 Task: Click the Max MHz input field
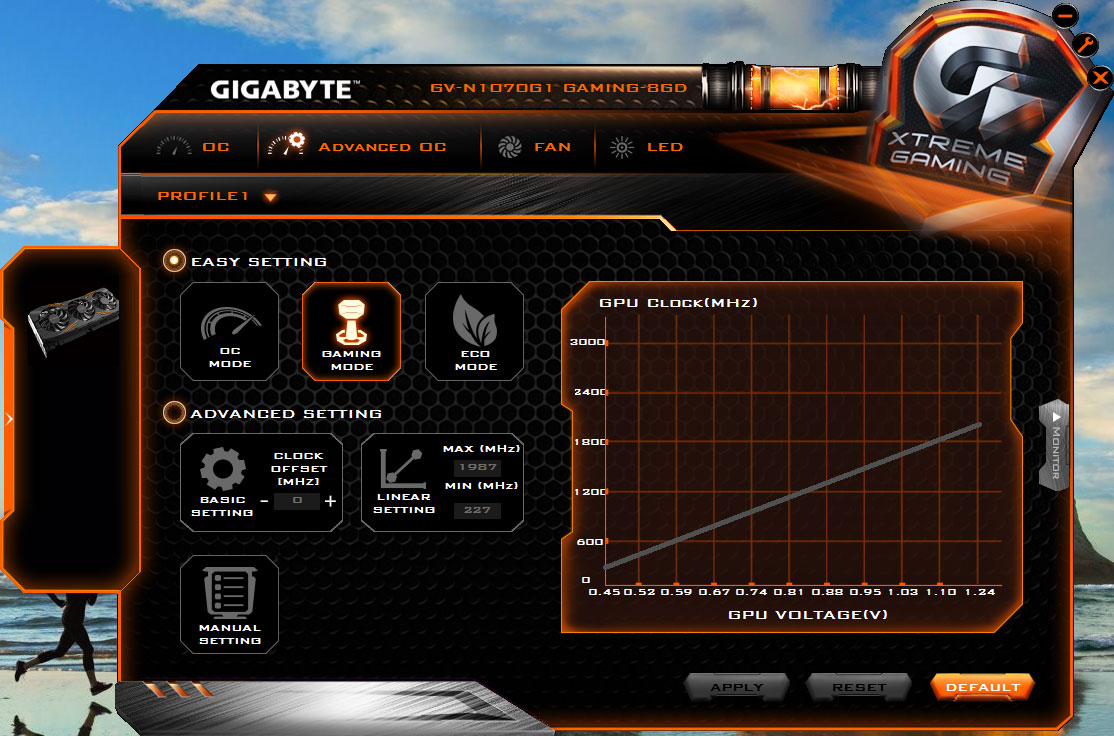click(x=477, y=467)
